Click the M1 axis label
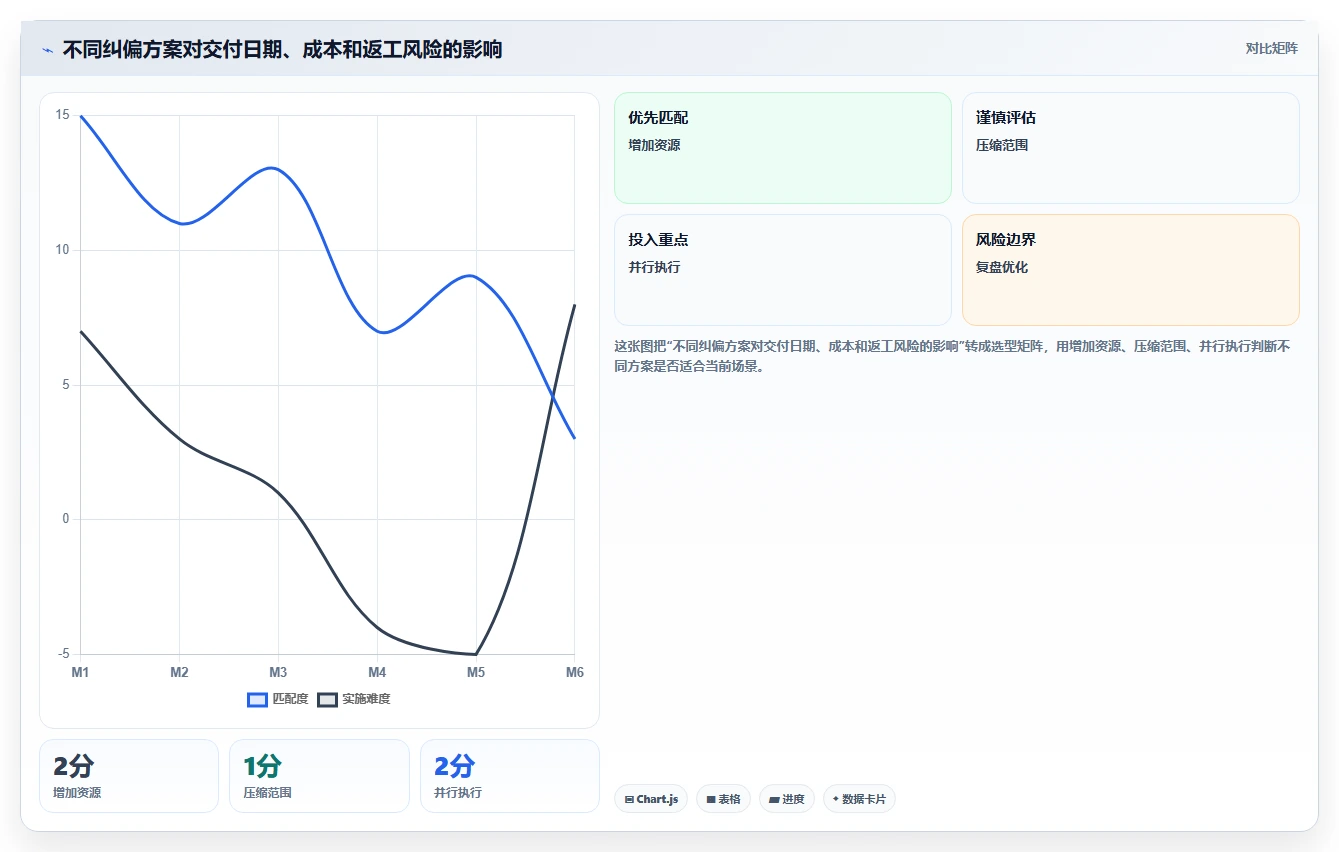 tap(80, 672)
